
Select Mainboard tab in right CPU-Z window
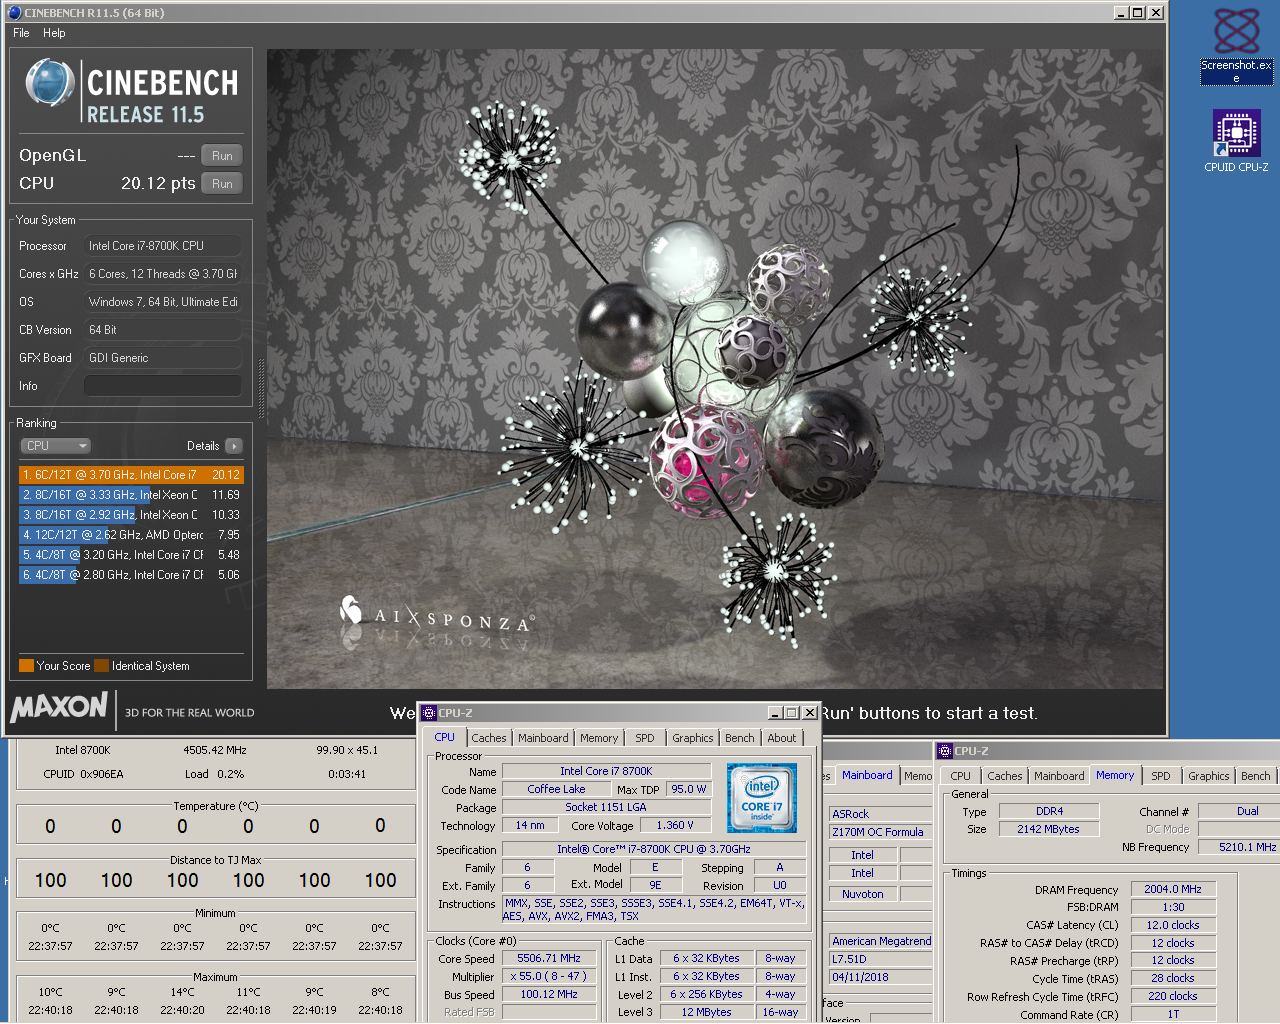point(1059,776)
